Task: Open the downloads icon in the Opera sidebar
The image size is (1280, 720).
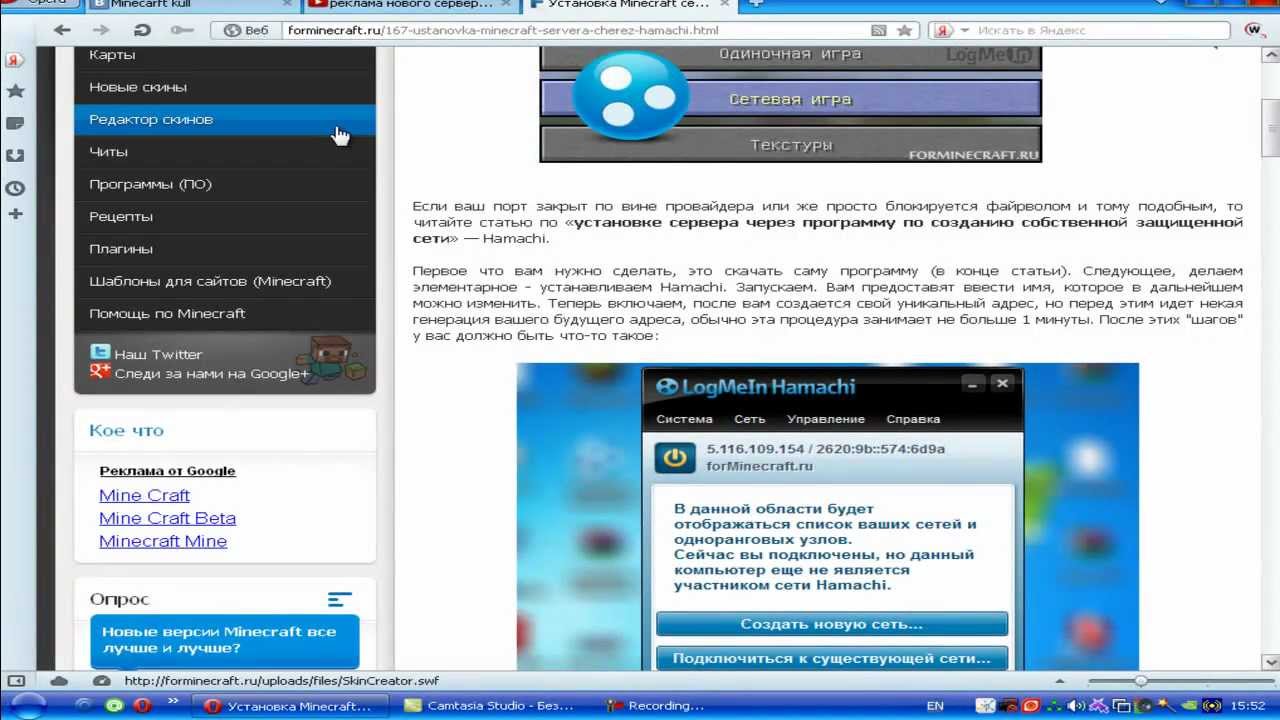Action: (15, 155)
